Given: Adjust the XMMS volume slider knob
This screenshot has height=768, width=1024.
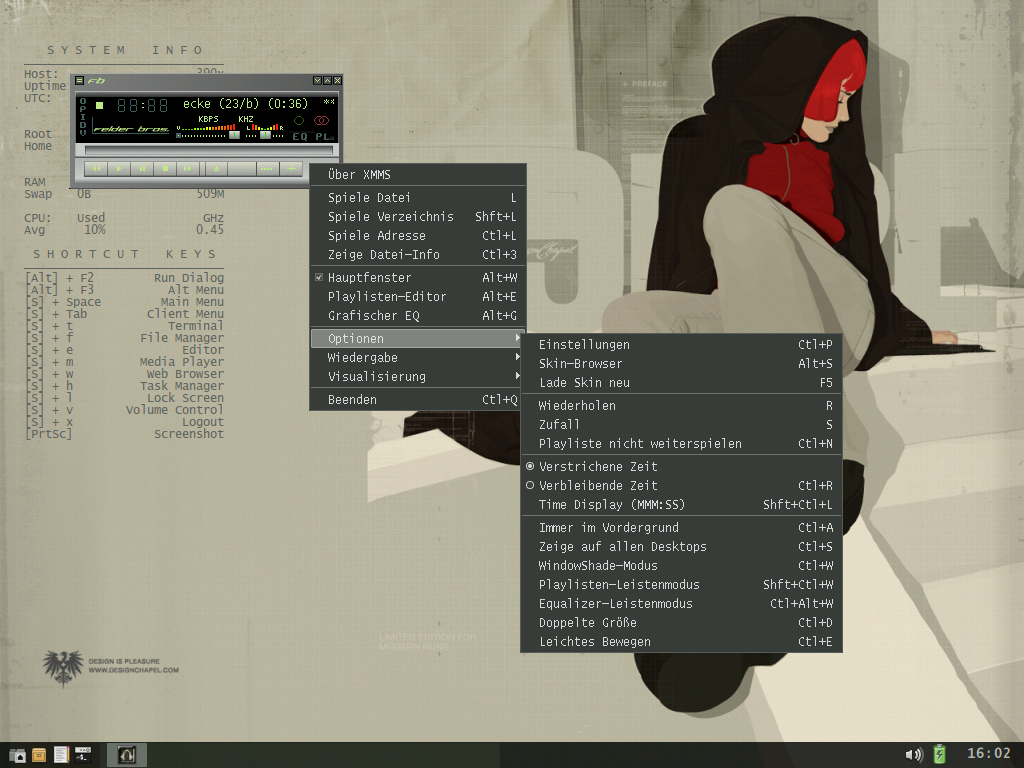Looking at the screenshot, I should click(x=234, y=135).
